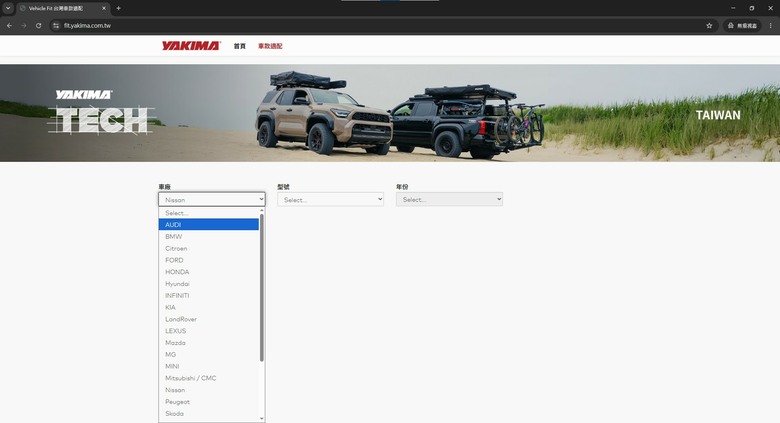Select Skoda from the make list
The image size is (780, 423).
[x=209, y=414]
